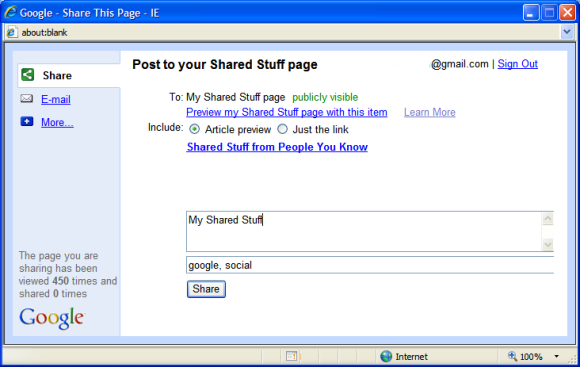Image resolution: width=580 pixels, height=367 pixels.
Task: Open the zoom level dropdown arrow
Action: 556,356
